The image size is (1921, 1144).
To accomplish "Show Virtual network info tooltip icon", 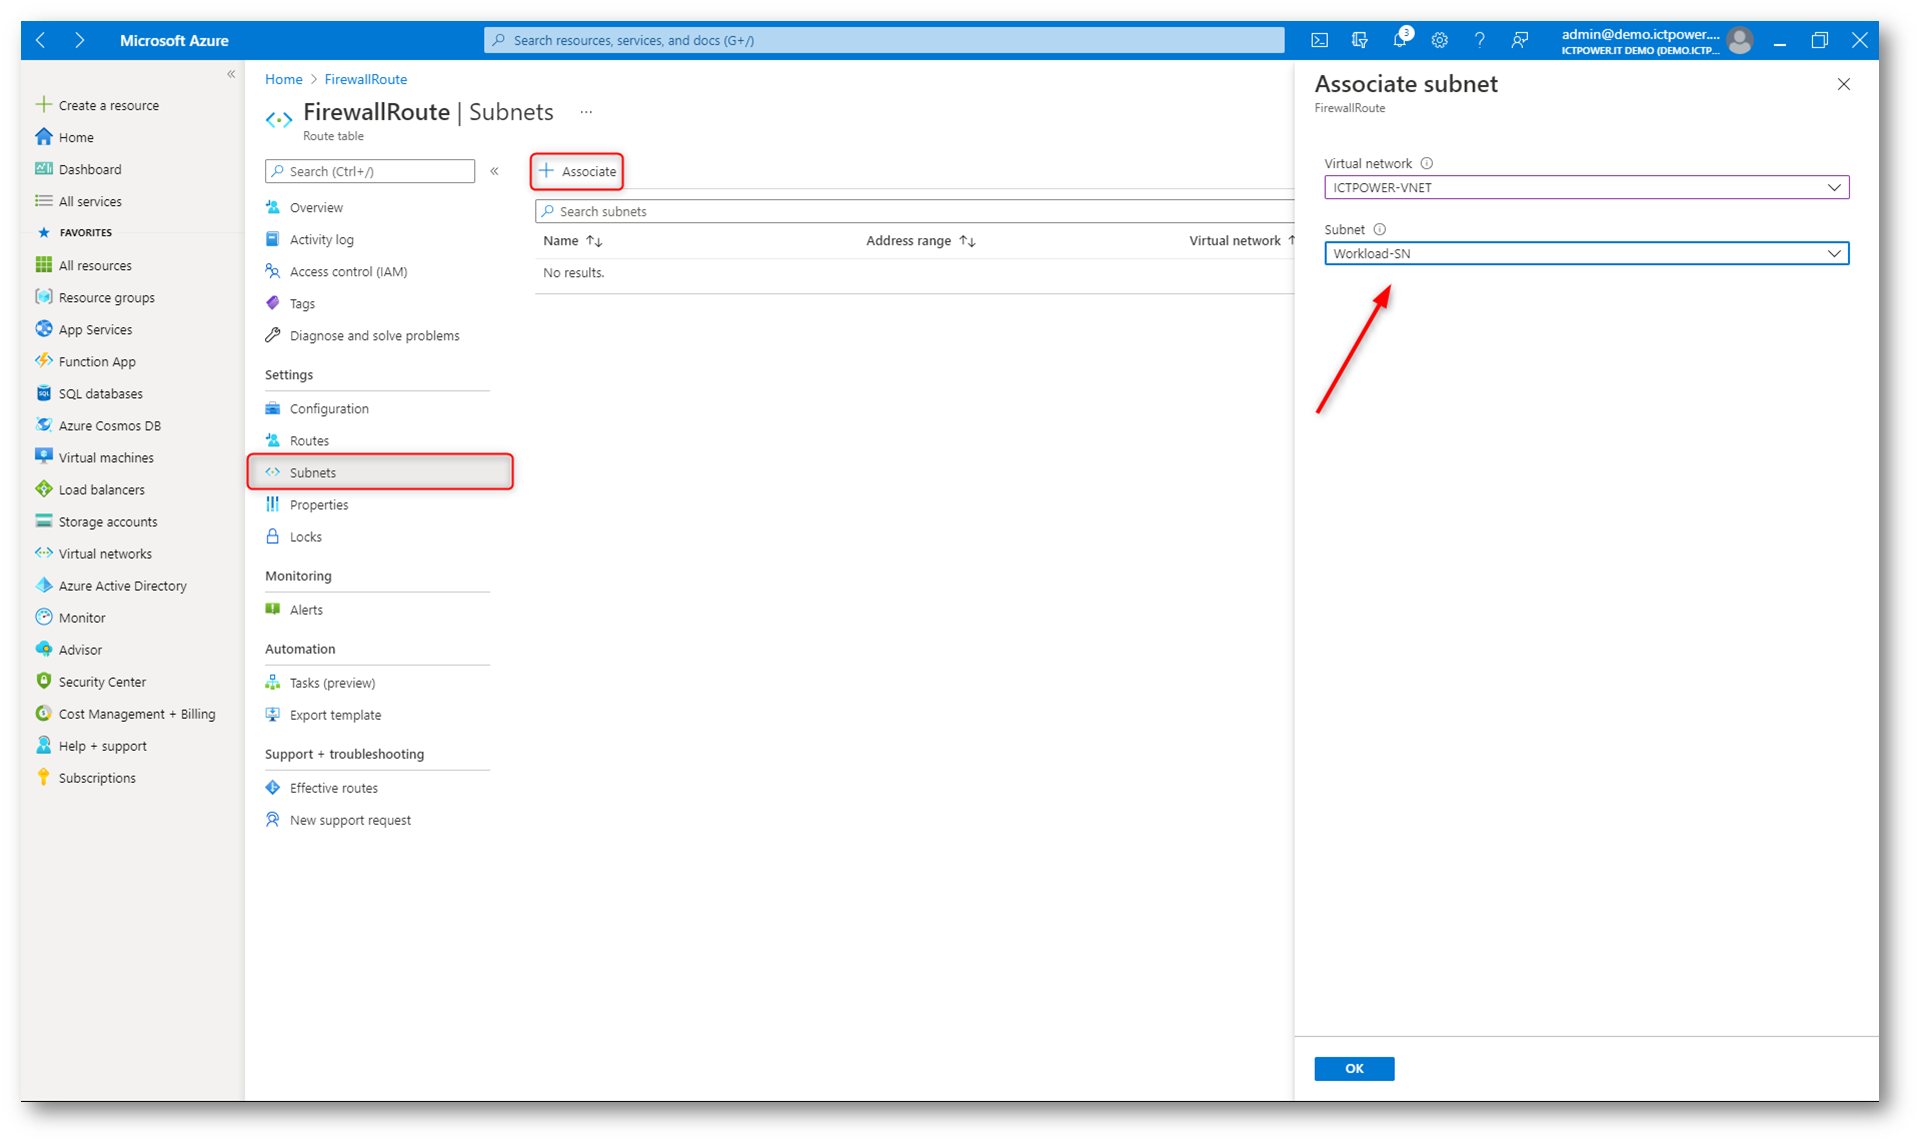I will pos(1427,163).
